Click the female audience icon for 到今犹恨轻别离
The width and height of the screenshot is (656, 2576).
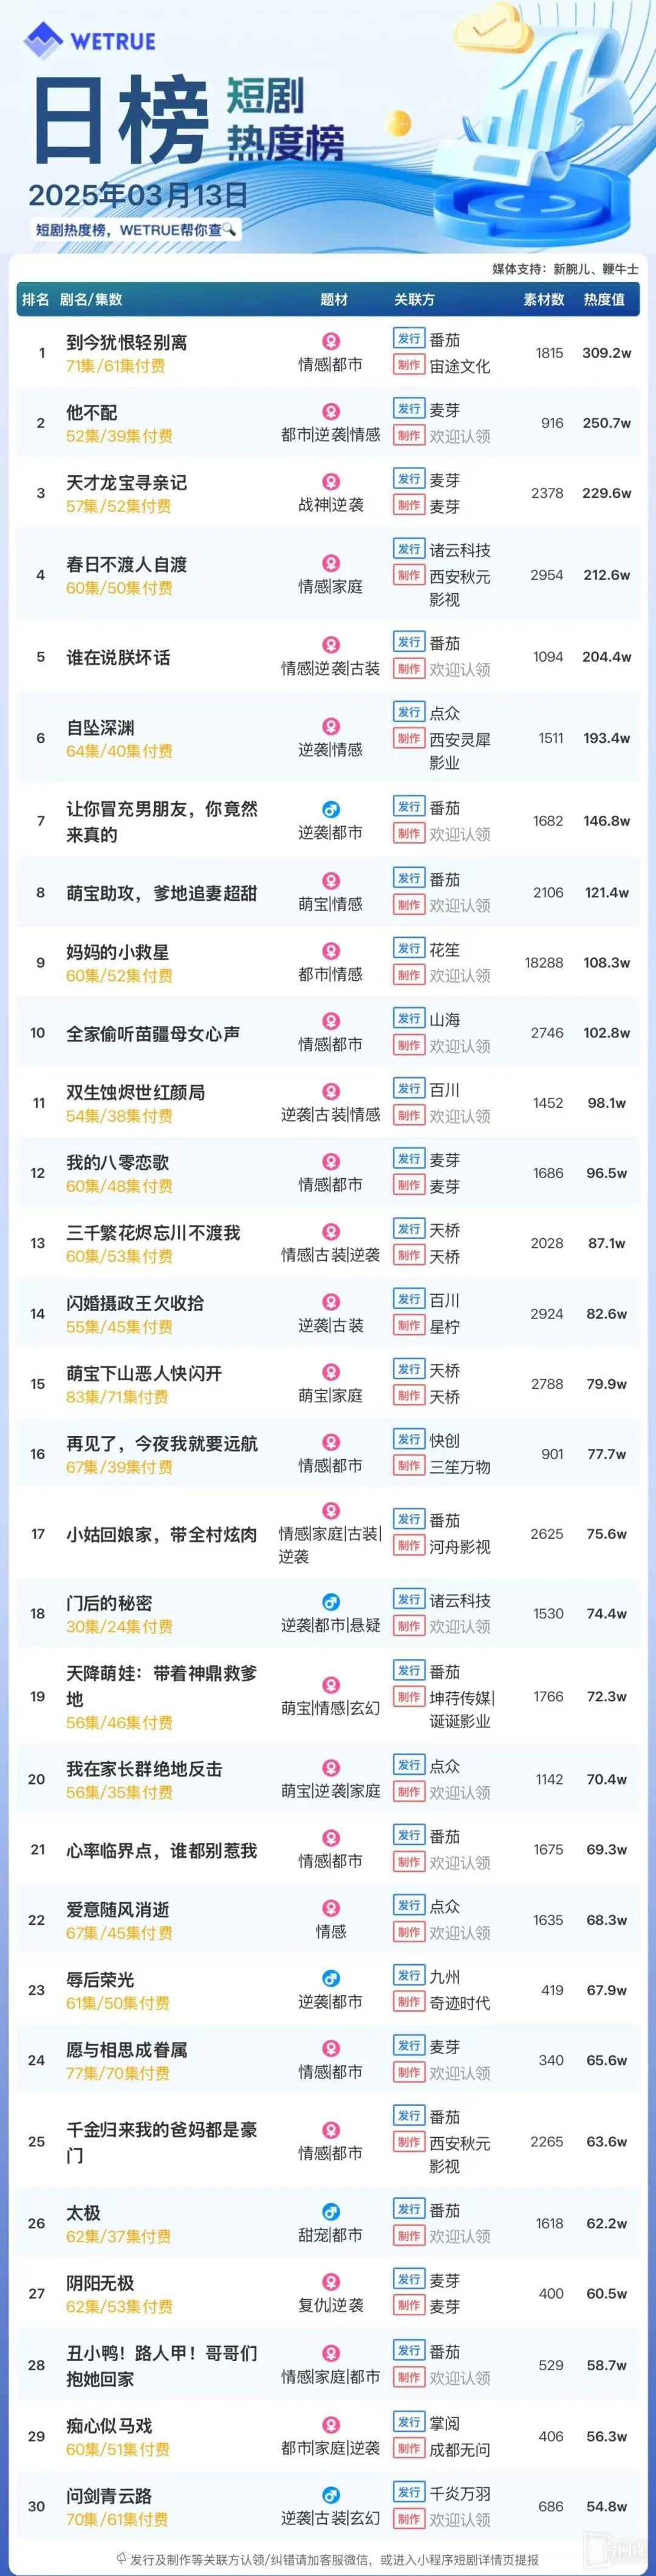click(x=331, y=341)
